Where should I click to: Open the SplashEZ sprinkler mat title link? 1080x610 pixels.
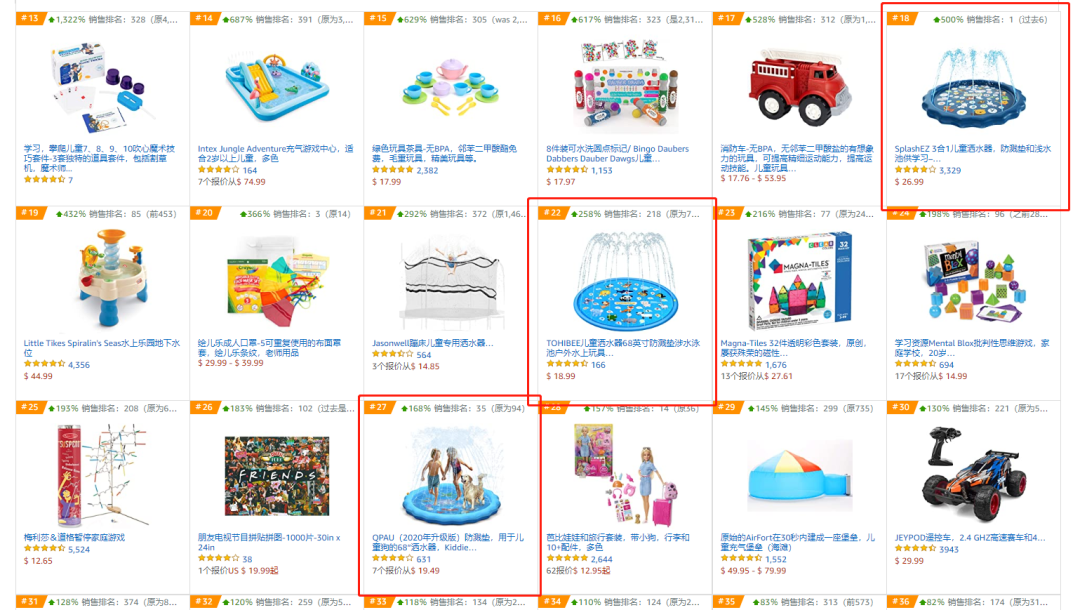tap(973, 153)
